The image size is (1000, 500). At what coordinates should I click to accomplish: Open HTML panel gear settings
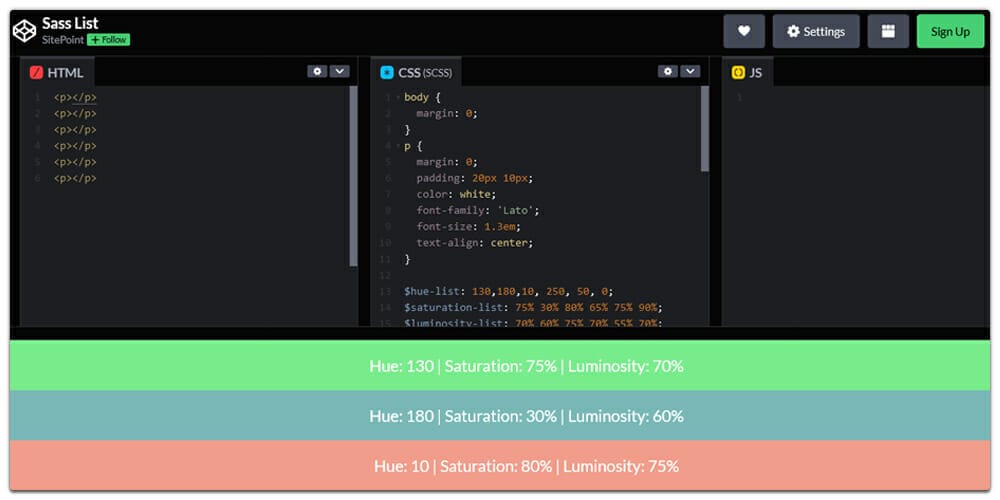pyautogui.click(x=317, y=71)
